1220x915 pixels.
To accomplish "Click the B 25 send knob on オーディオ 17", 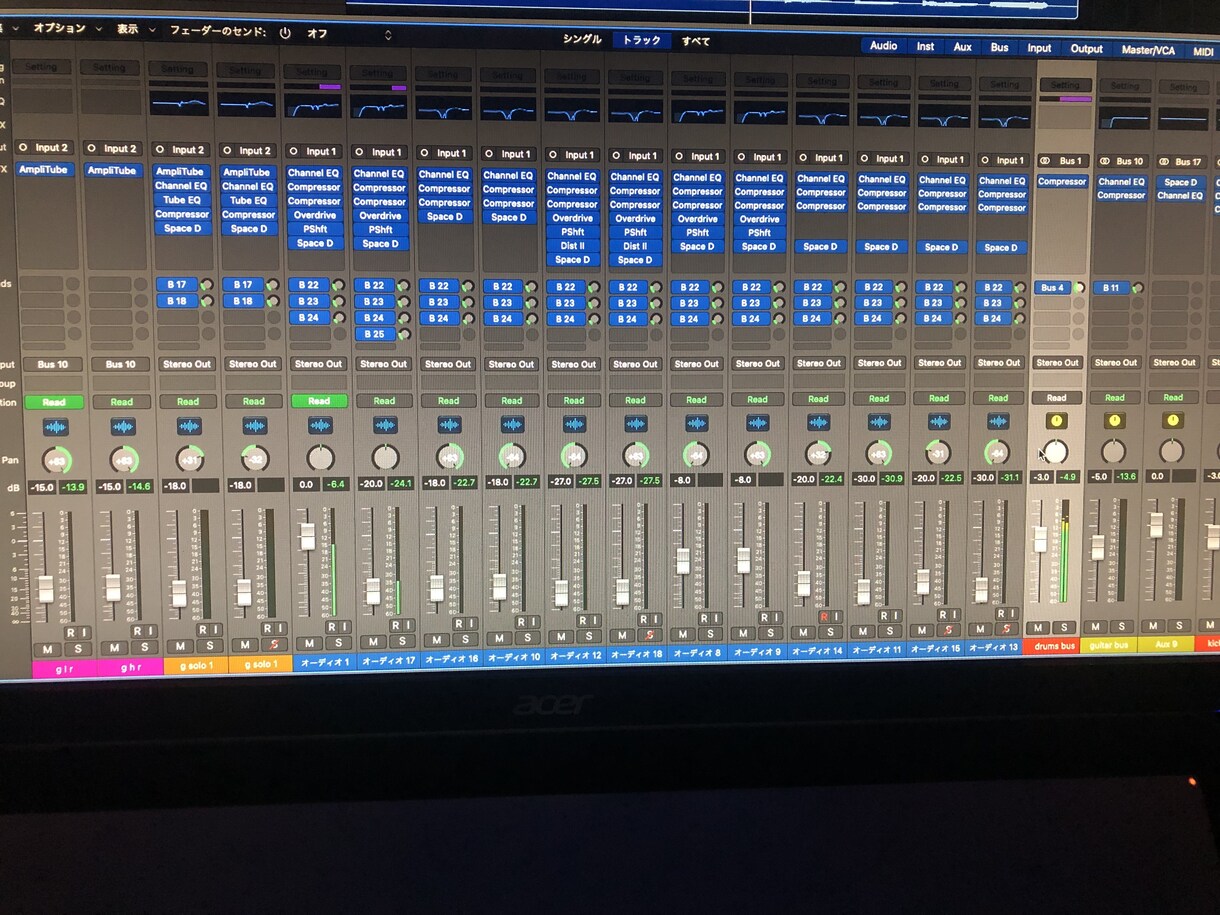I will pyautogui.click(x=403, y=334).
